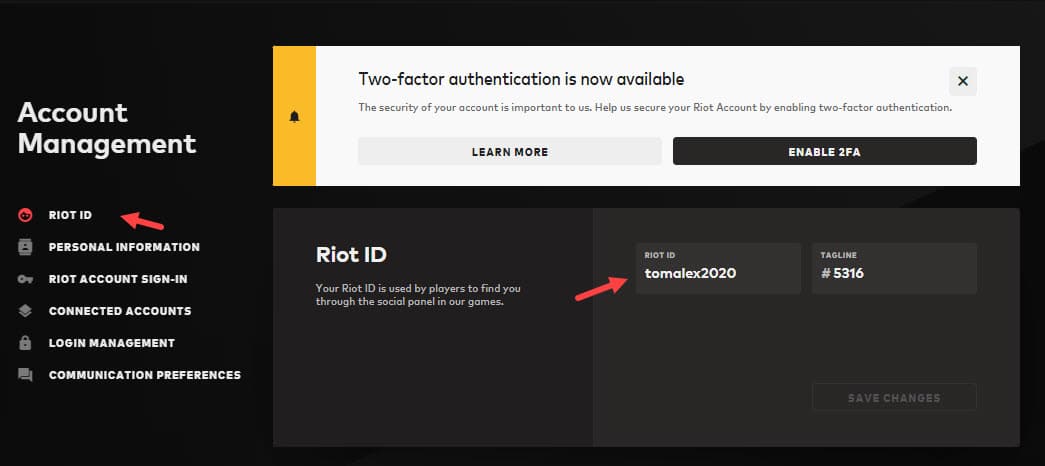Go to PERSONAL INFORMATION section

pyautogui.click(x=124, y=247)
